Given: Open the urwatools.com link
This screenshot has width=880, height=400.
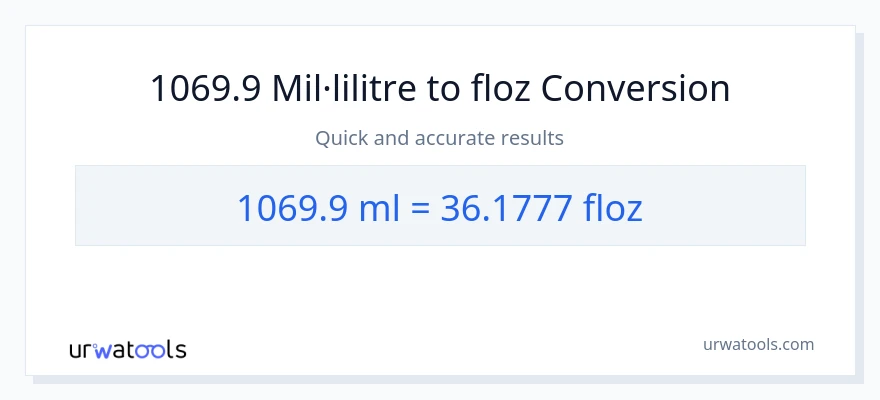Looking at the screenshot, I should tap(757, 344).
